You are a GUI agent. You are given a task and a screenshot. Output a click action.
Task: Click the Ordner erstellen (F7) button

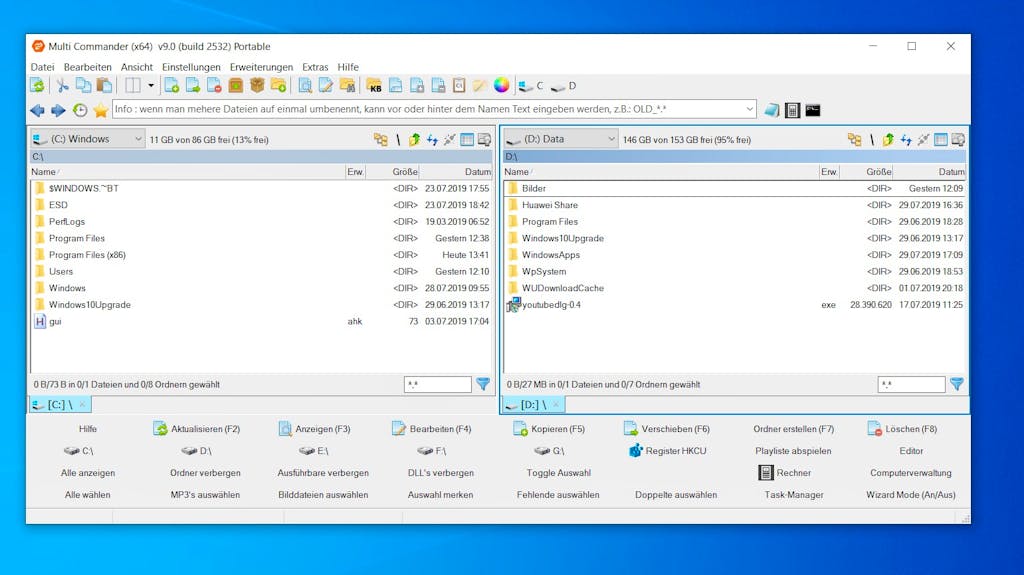coord(793,429)
